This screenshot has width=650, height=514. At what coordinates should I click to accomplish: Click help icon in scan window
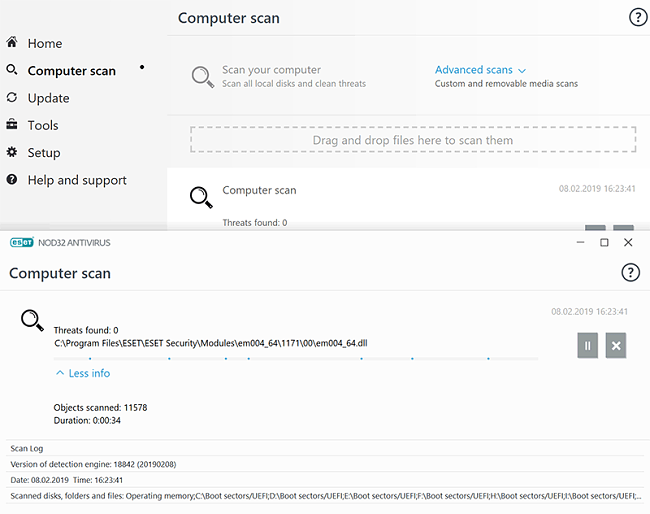coord(630,273)
